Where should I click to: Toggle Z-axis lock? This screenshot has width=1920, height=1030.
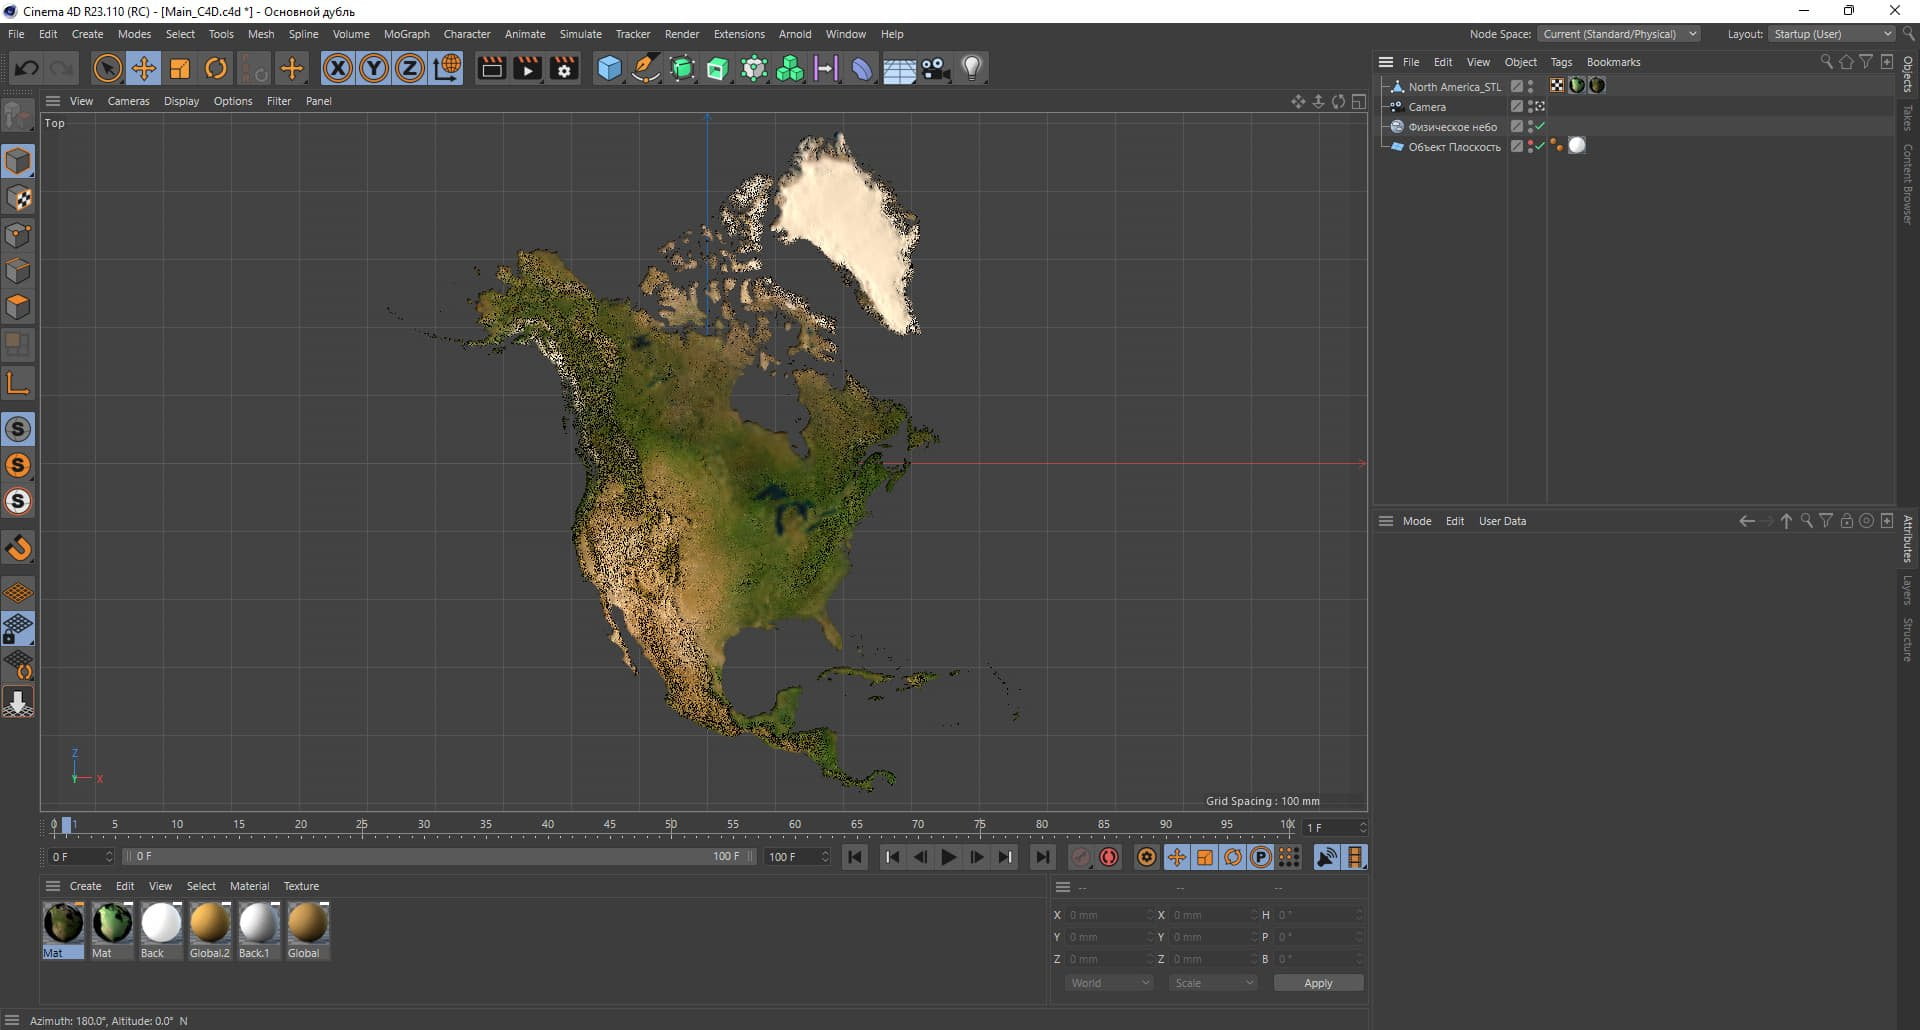(410, 68)
